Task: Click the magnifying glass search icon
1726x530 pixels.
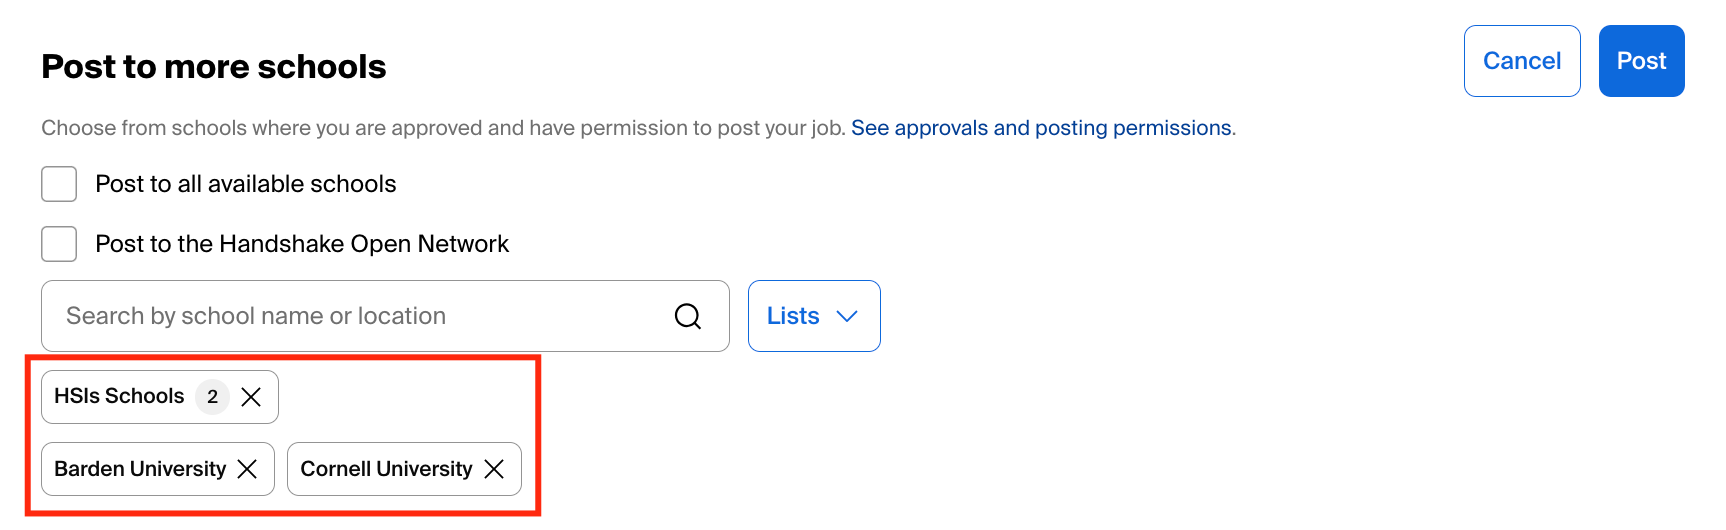Action: pyautogui.click(x=688, y=316)
